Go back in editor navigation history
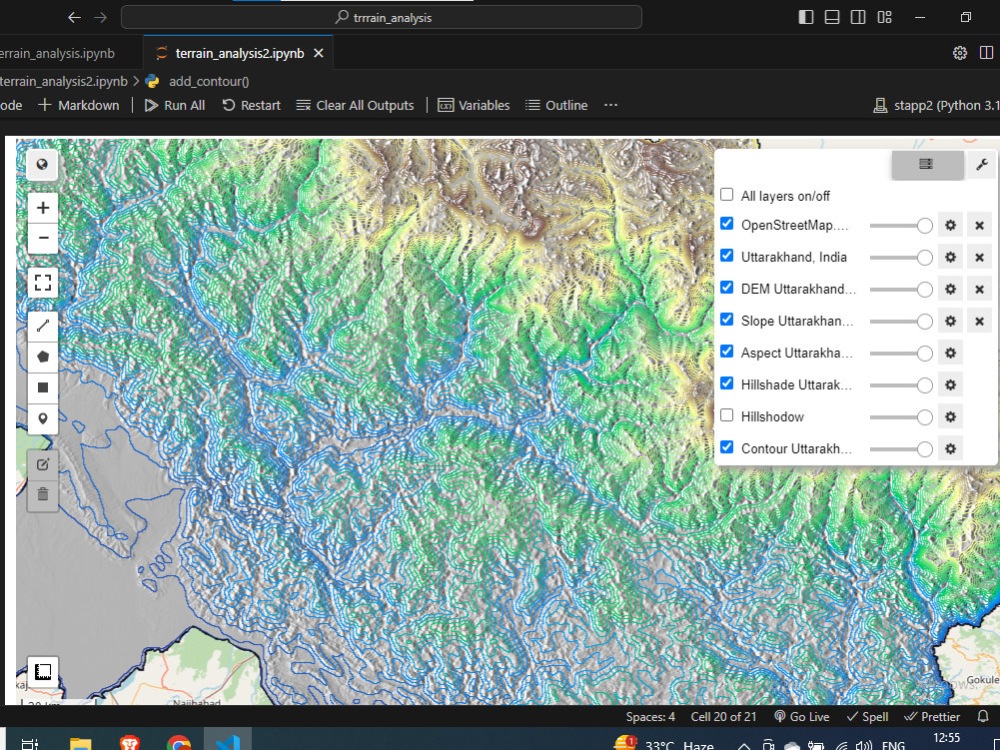This screenshot has width=1000, height=750. pos(75,17)
